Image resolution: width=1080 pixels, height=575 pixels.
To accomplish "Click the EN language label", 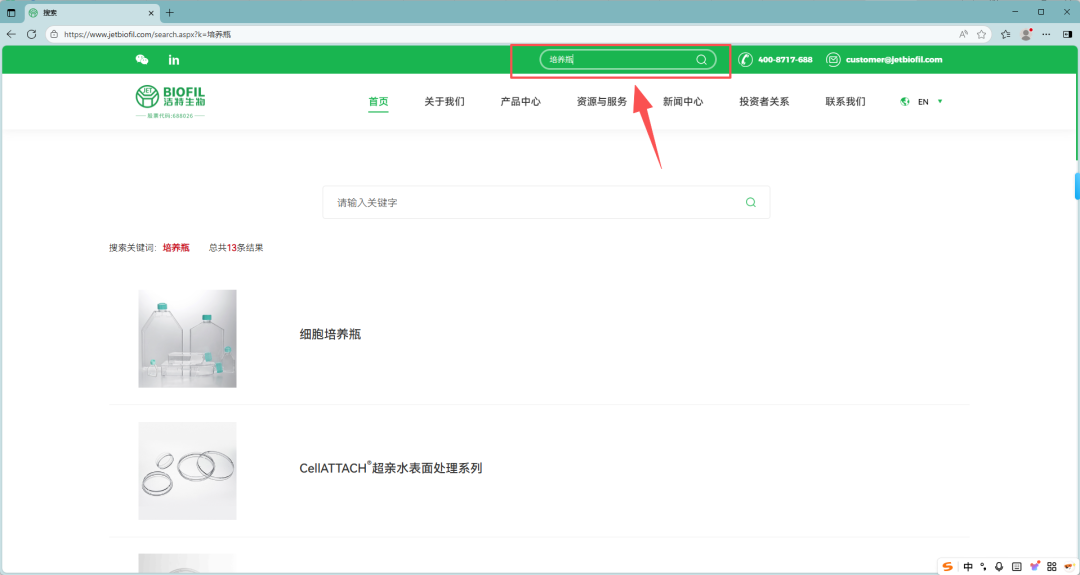I will click(x=923, y=102).
